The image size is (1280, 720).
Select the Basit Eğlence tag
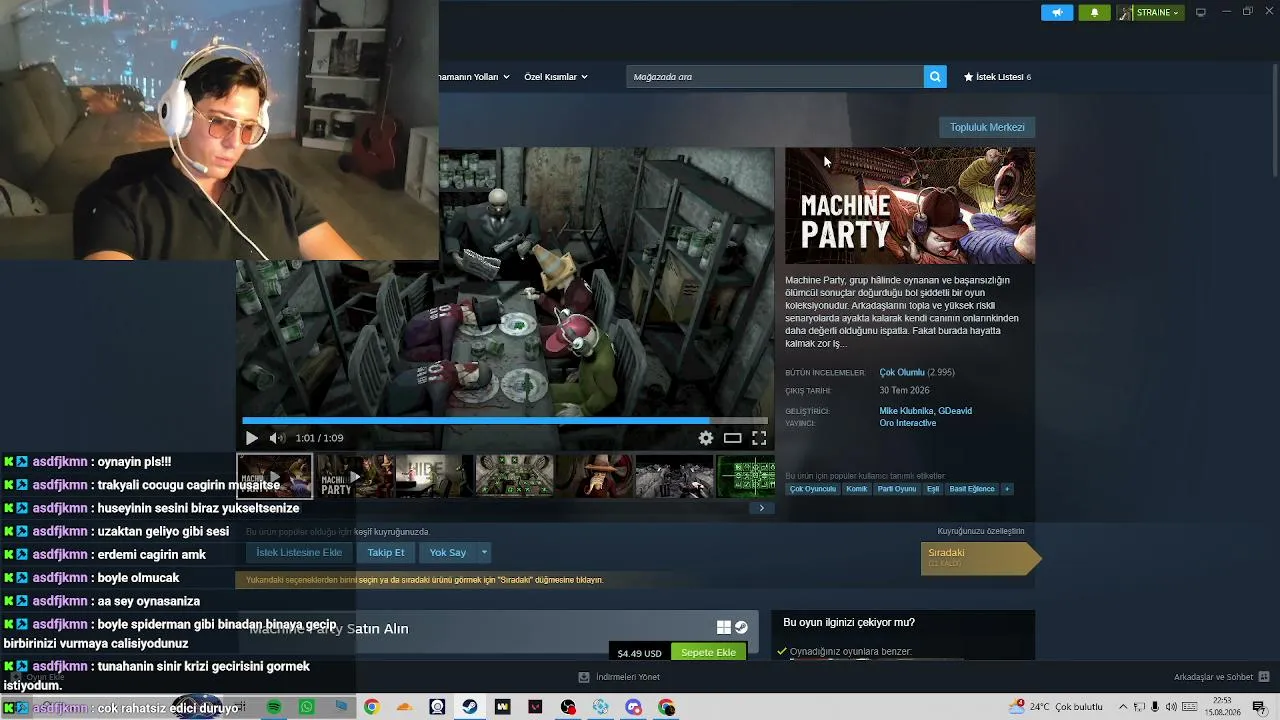(972, 489)
